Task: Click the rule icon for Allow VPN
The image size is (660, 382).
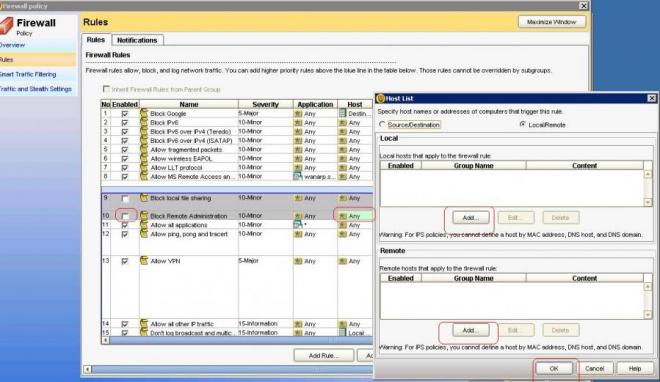Action: (144, 261)
